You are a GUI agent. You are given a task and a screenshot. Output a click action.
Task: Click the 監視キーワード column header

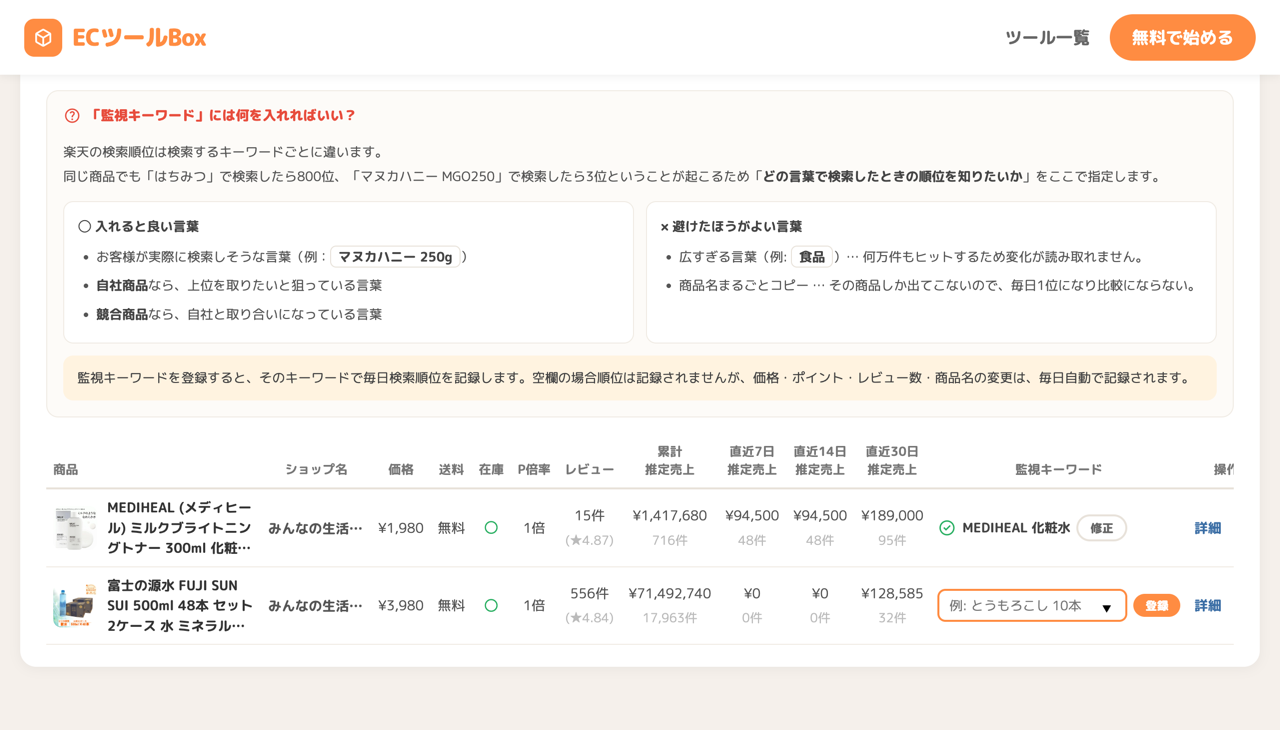1058,470
